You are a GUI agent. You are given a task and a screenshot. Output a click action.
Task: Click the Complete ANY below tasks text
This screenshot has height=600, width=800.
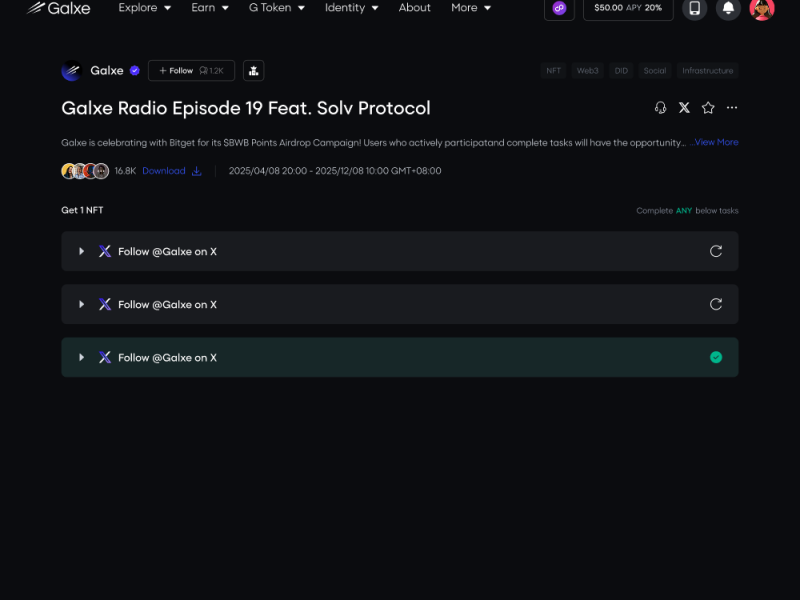[x=687, y=211]
